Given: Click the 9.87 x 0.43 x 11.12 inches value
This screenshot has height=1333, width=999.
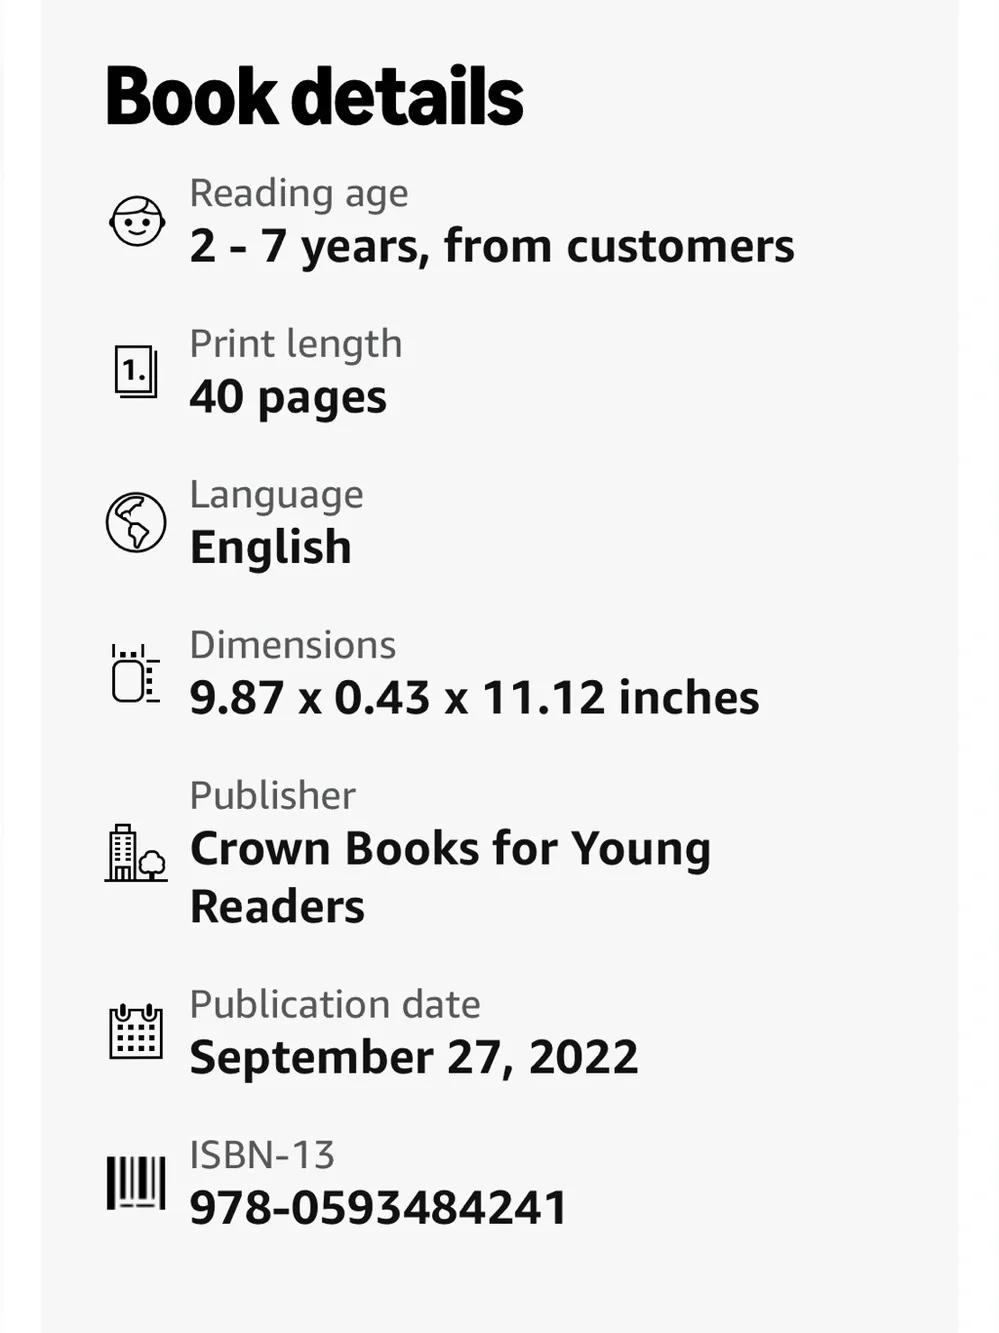Looking at the screenshot, I should 474,698.
